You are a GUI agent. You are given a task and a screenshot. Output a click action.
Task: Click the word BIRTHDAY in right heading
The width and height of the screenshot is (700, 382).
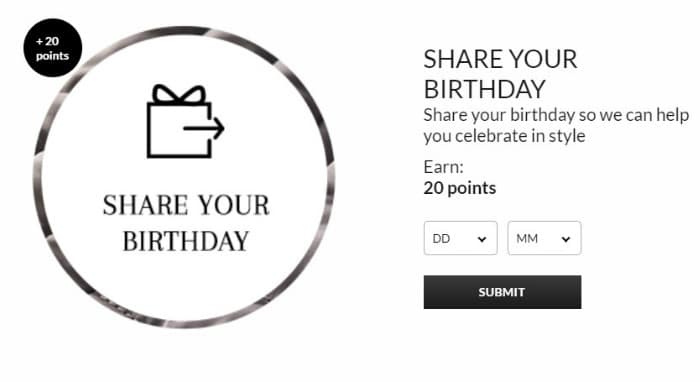484,89
